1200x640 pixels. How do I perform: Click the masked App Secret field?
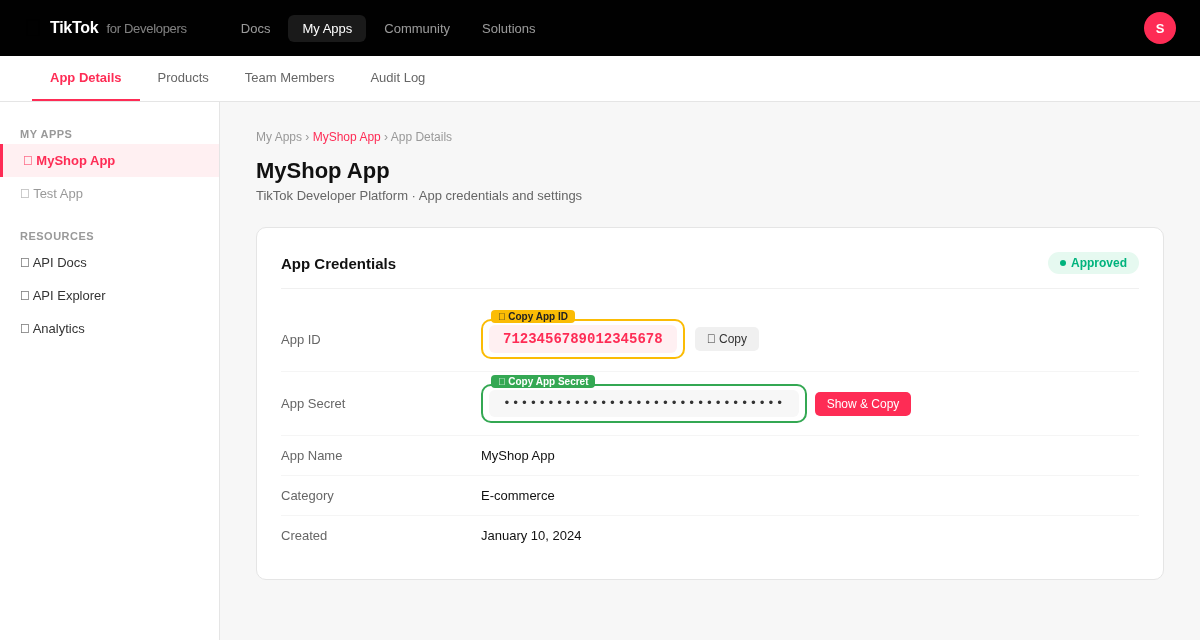[644, 403]
